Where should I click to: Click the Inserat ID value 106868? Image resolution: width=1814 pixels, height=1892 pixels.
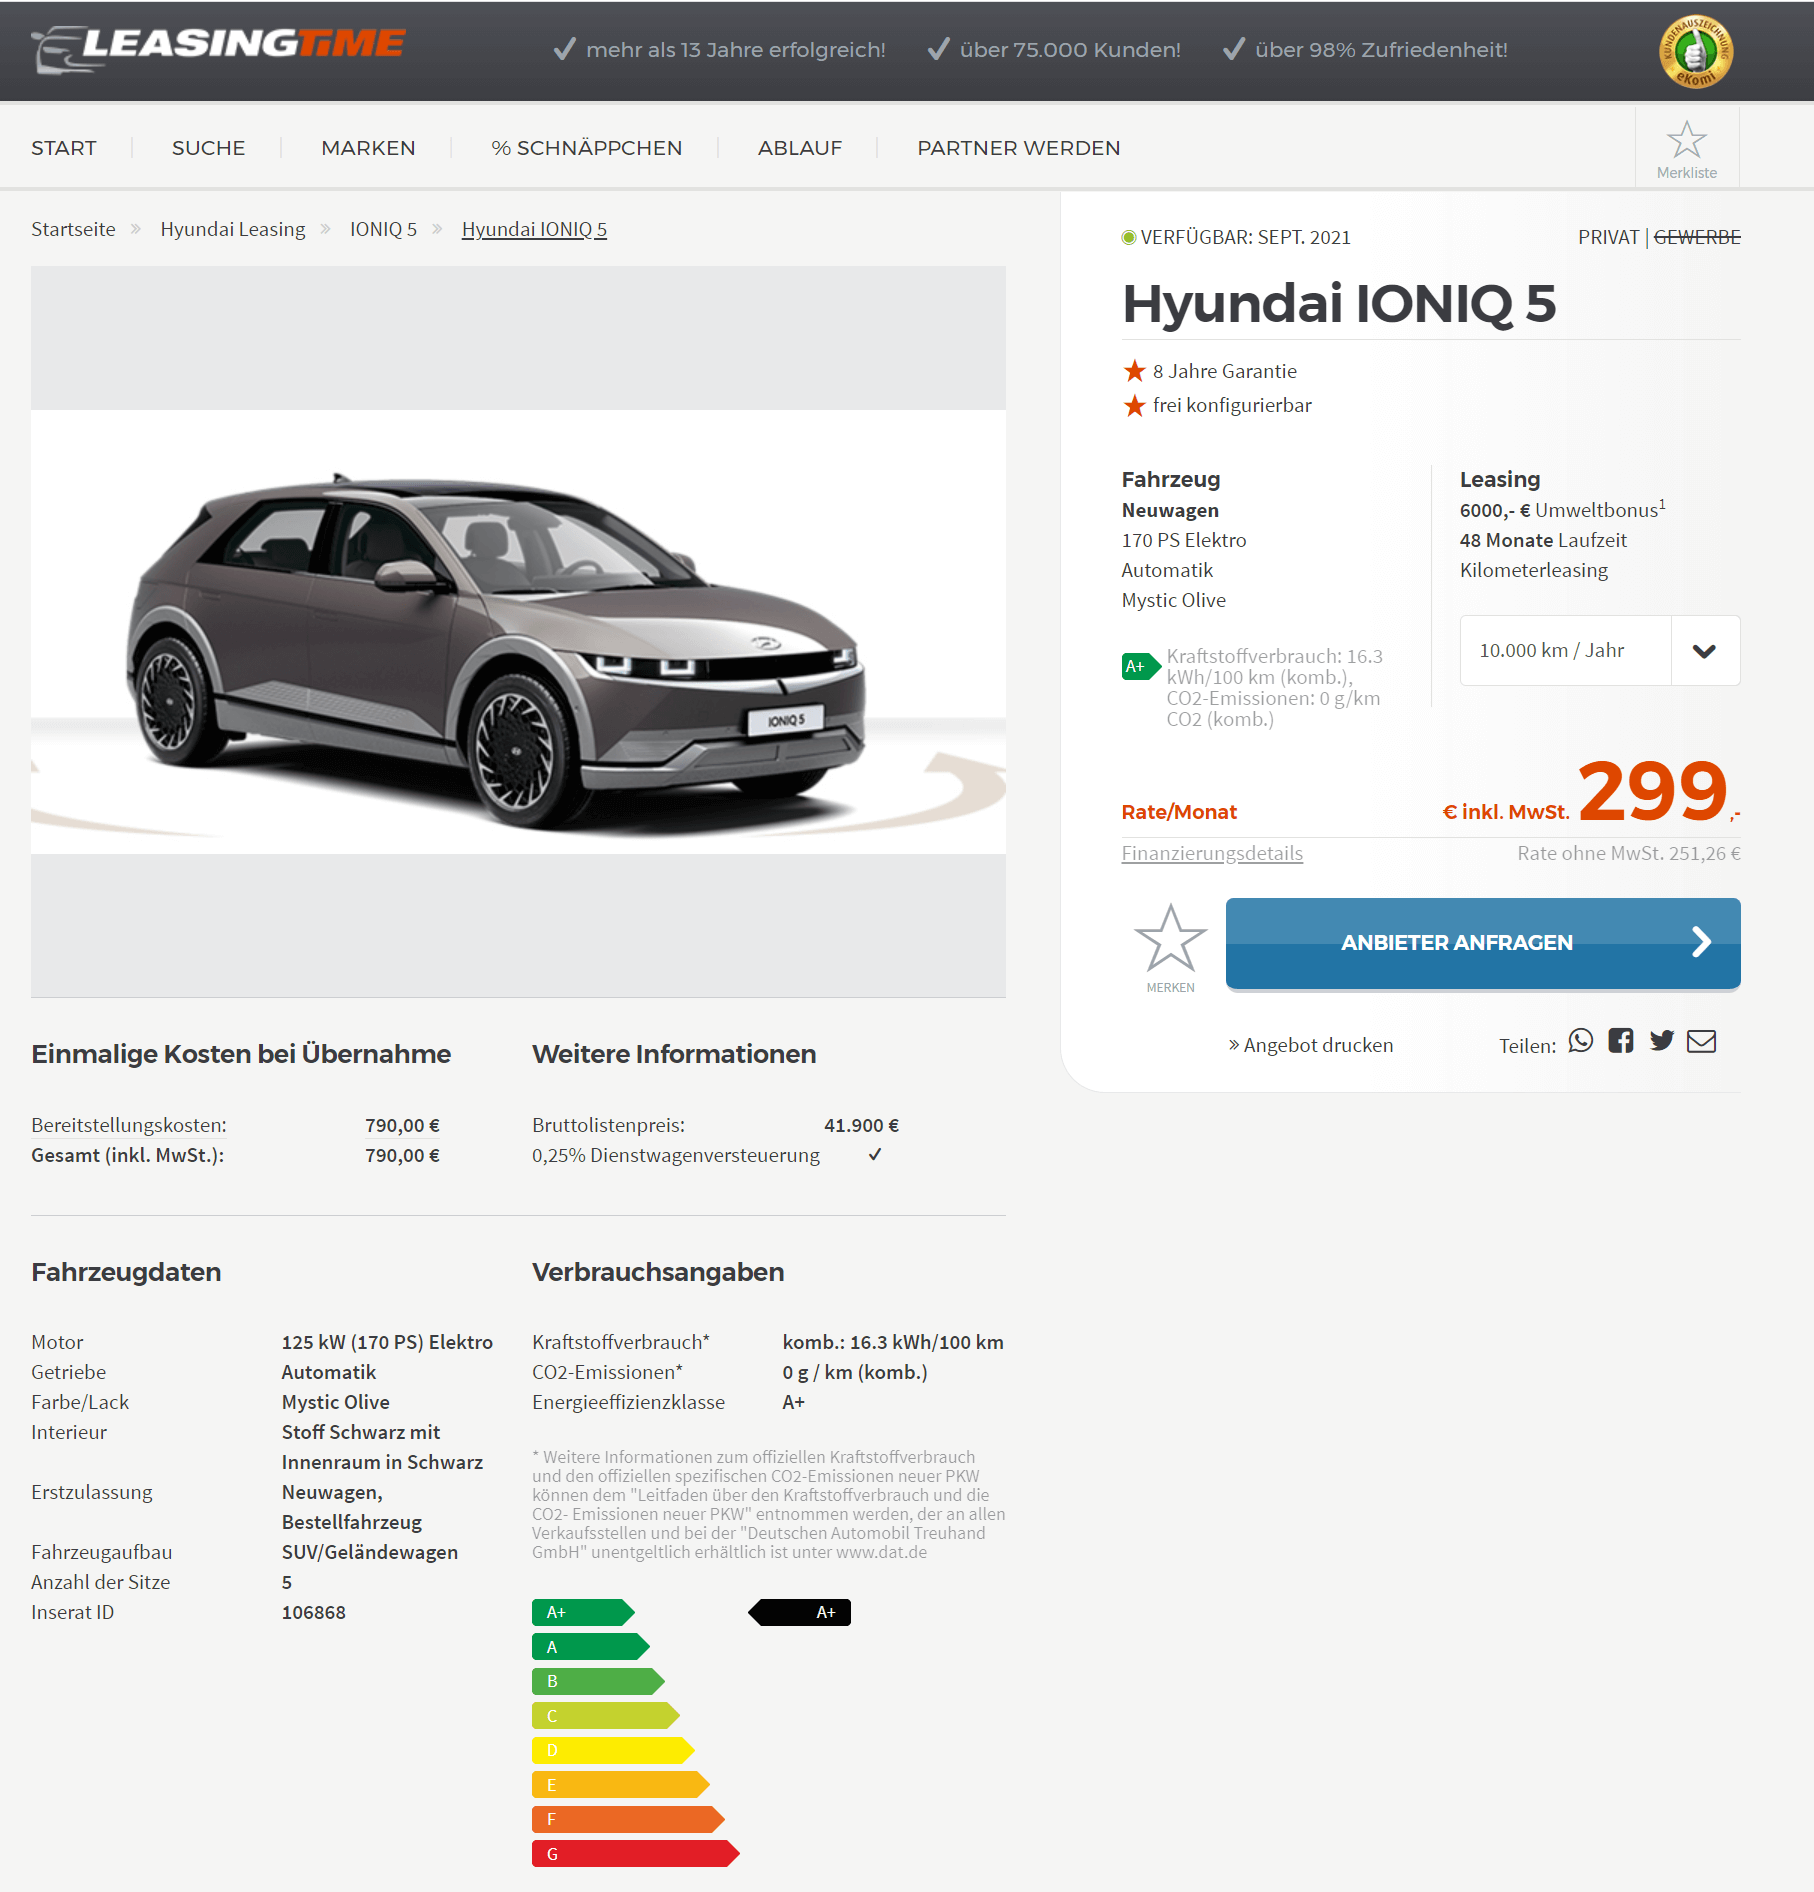314,1612
